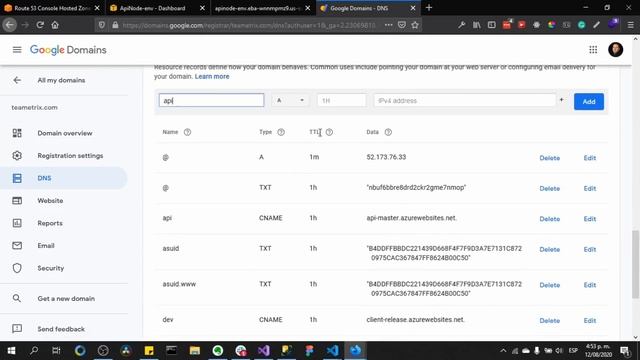The width and height of the screenshot is (640, 360).
Task: Click the IPv4 address input field
Action: tap(464, 100)
